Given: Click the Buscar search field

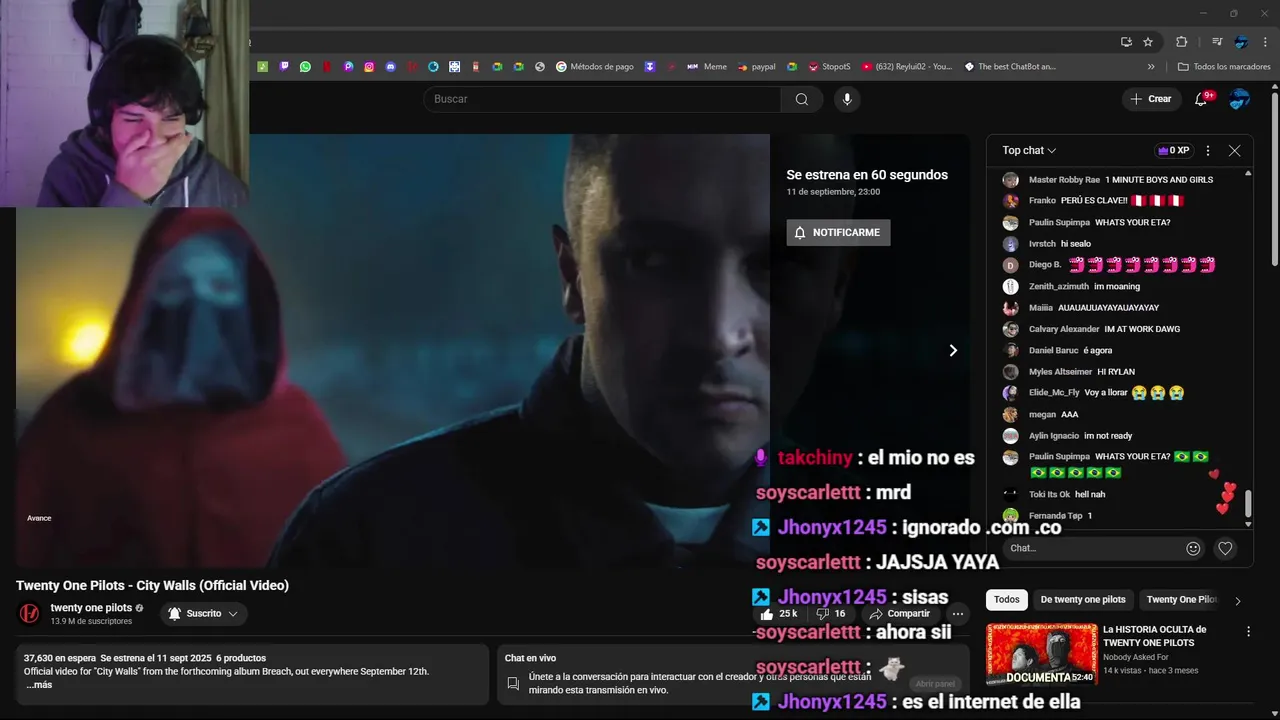Looking at the screenshot, I should point(602,99).
